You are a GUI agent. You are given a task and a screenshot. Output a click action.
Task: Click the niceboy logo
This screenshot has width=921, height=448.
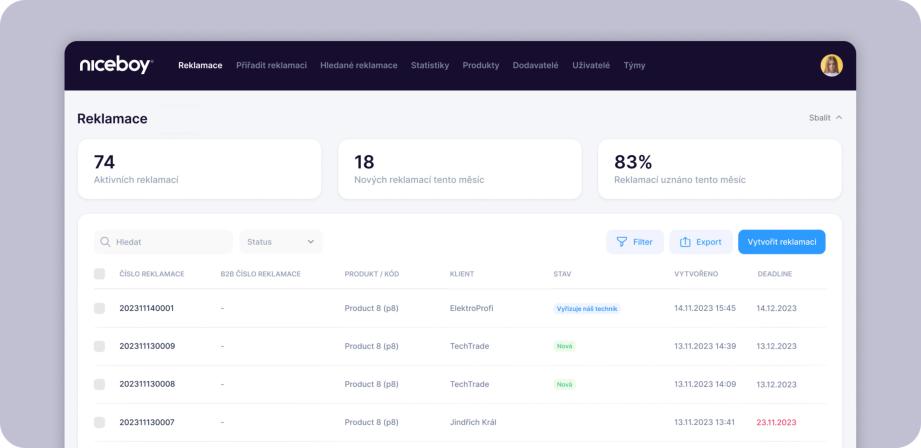116,65
